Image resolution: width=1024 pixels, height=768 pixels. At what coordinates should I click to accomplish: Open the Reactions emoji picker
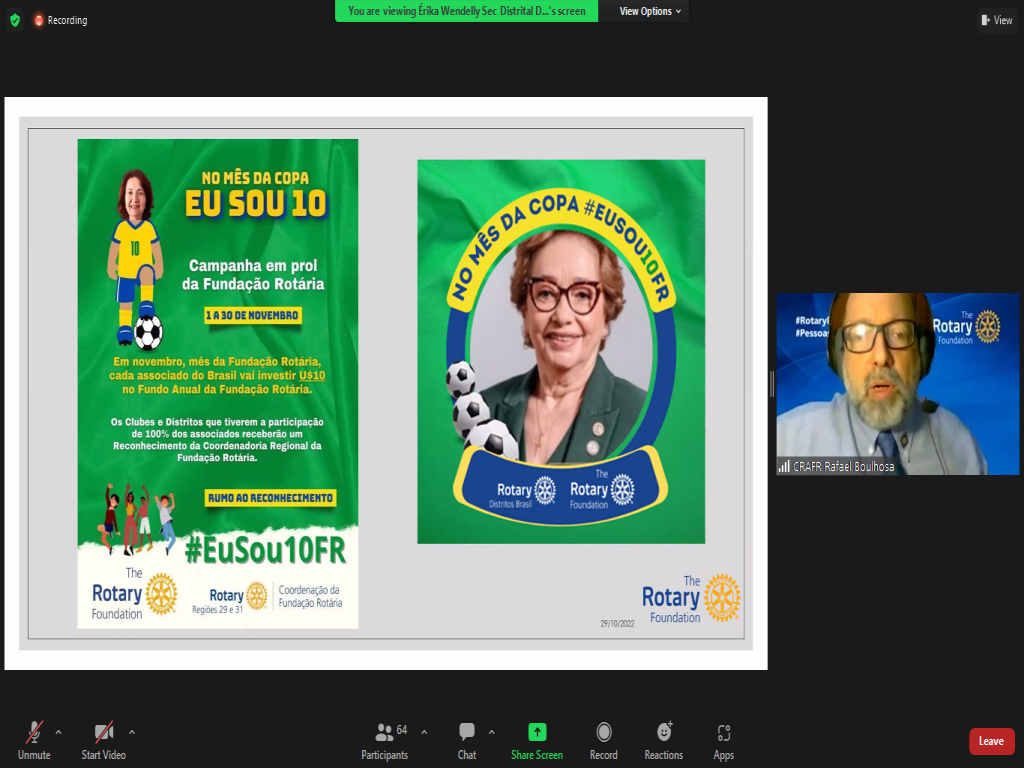point(664,732)
